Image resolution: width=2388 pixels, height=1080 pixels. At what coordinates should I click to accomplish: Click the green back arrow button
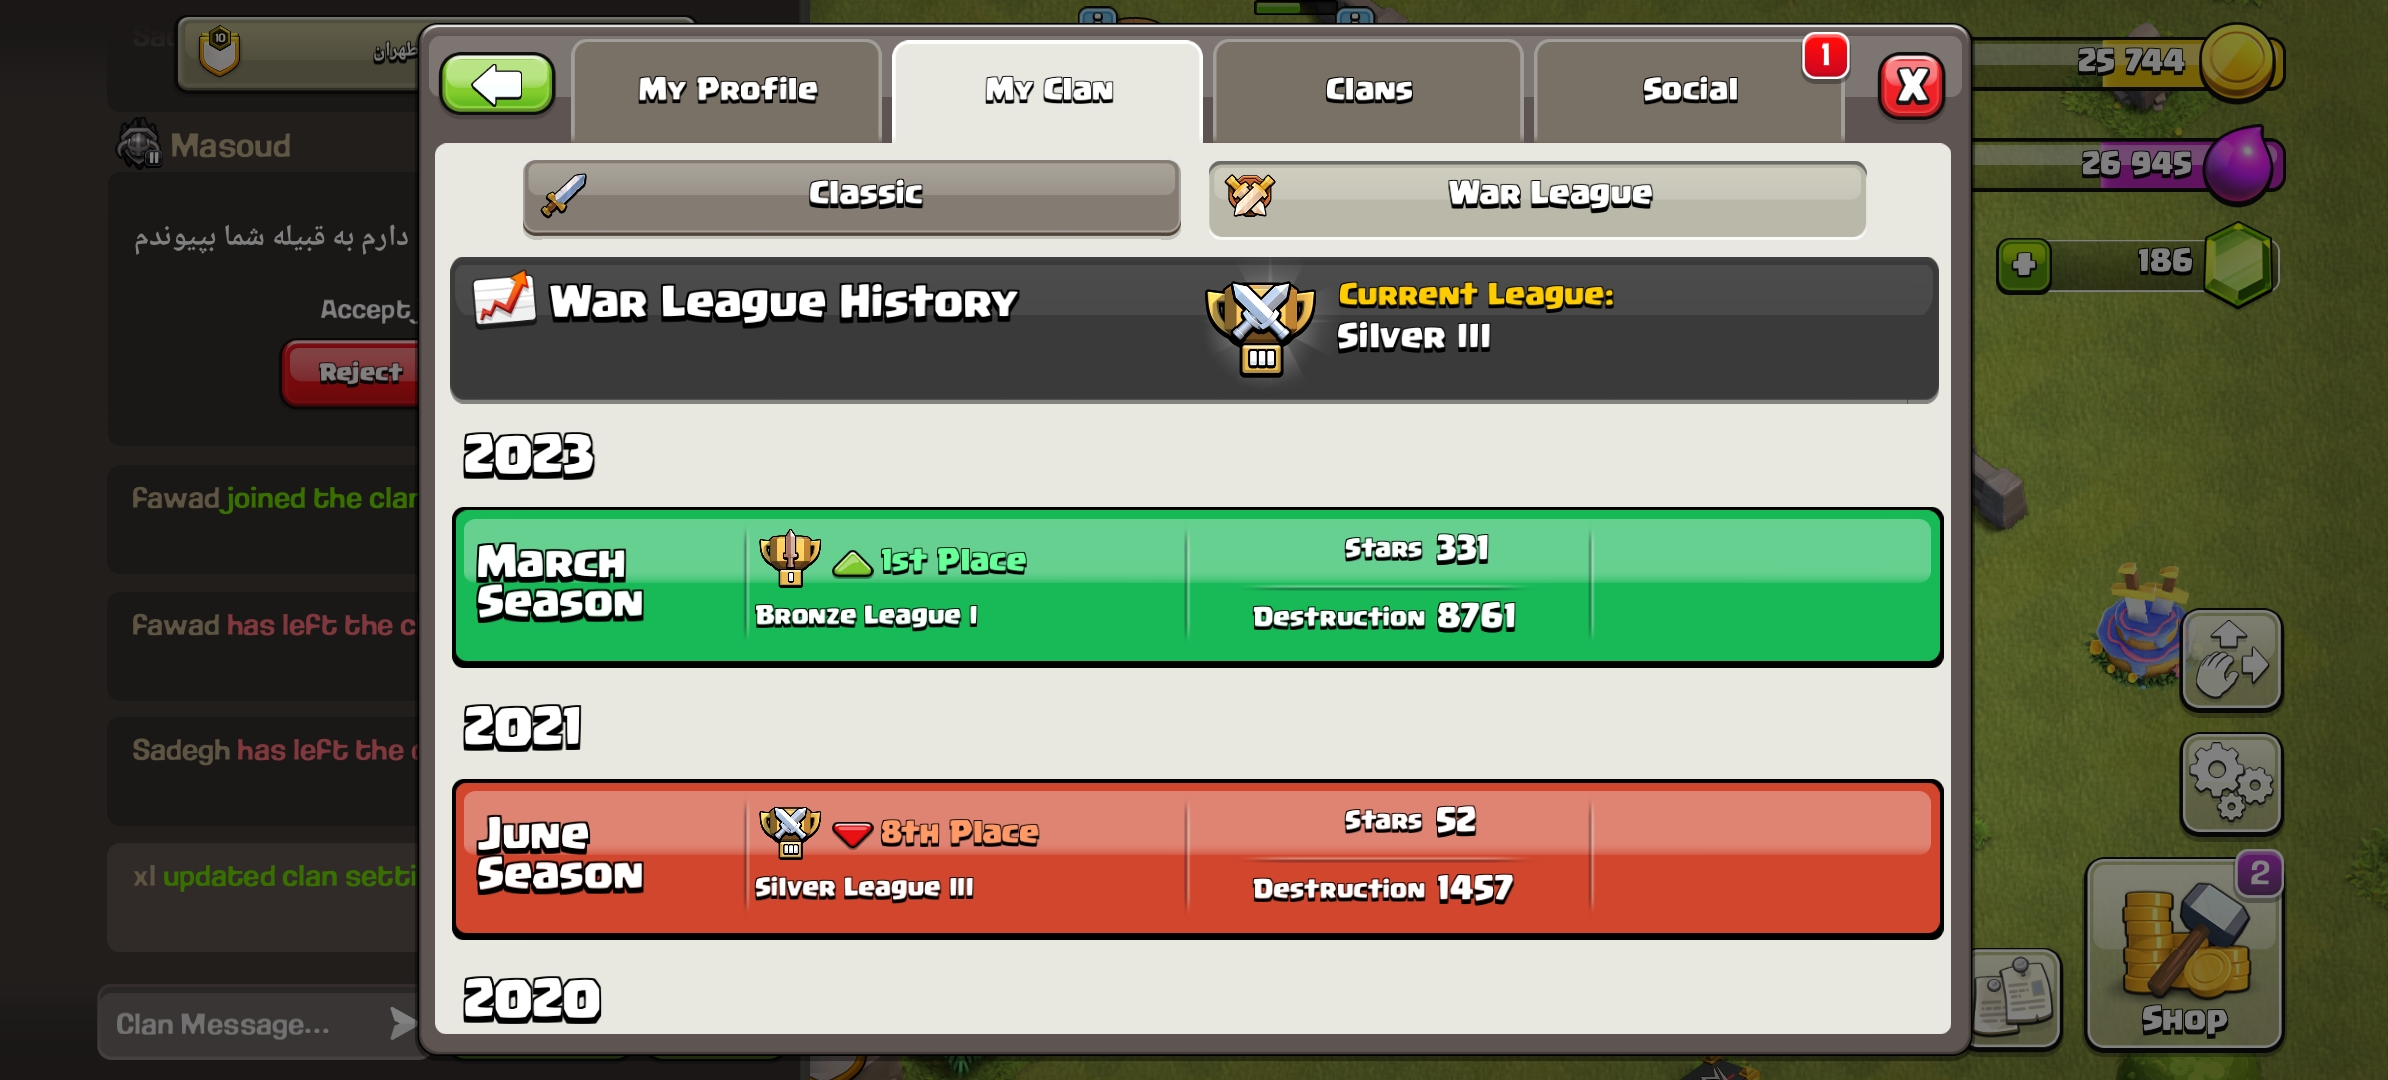(x=497, y=85)
